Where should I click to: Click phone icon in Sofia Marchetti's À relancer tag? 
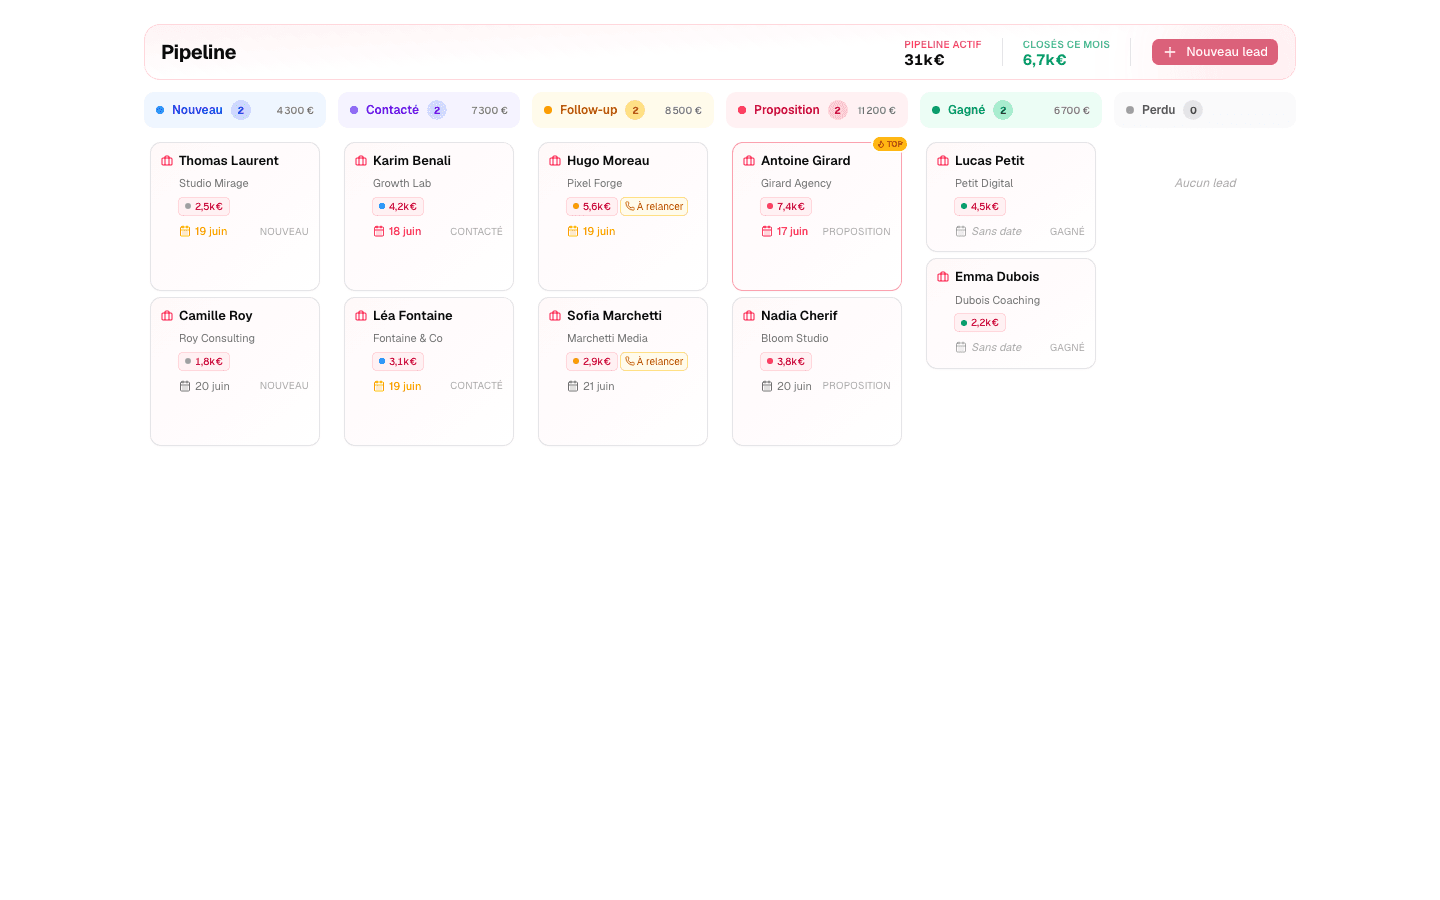click(630, 362)
